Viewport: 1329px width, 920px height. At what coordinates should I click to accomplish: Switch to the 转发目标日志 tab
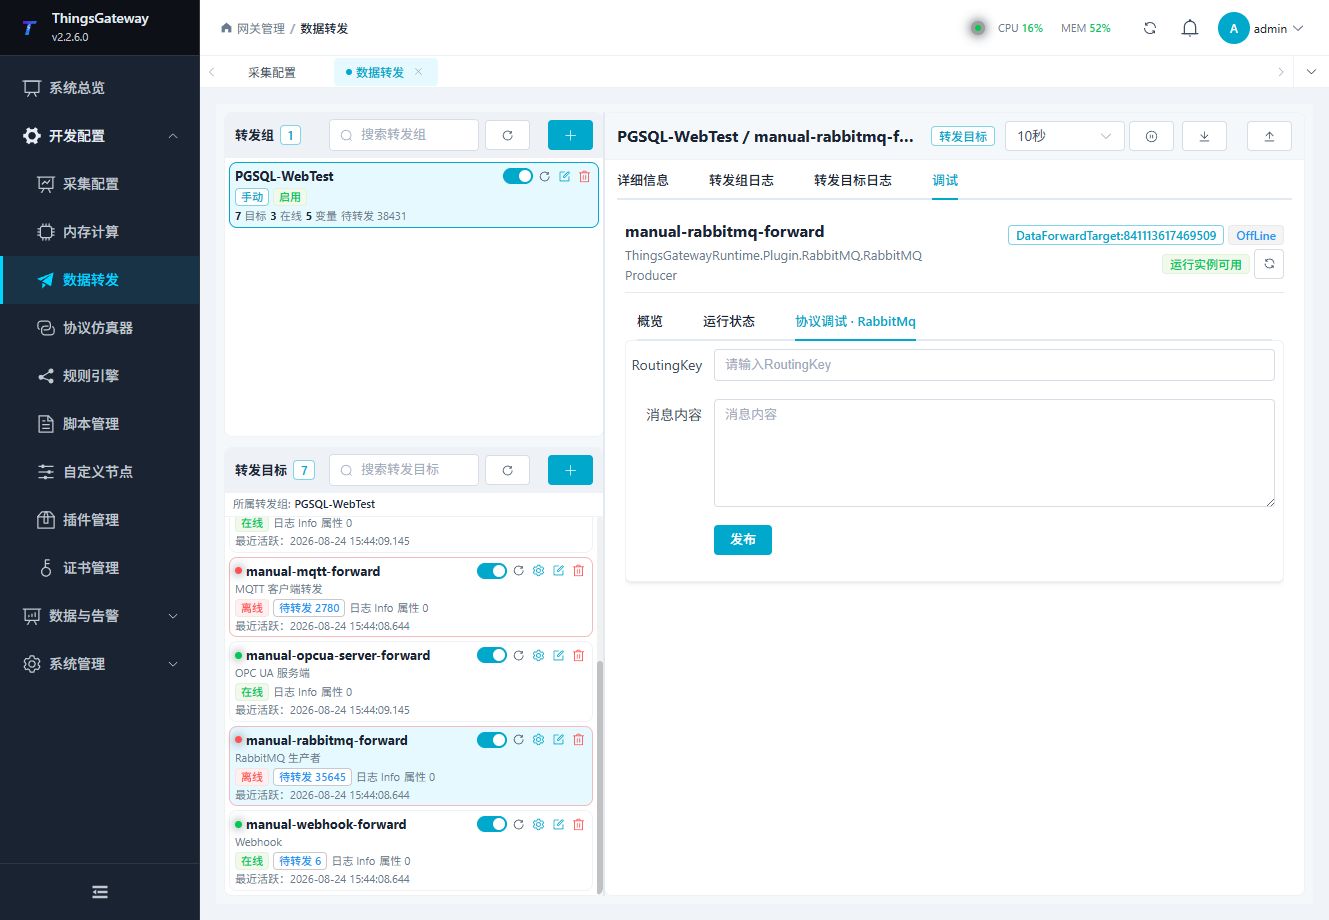(x=852, y=180)
